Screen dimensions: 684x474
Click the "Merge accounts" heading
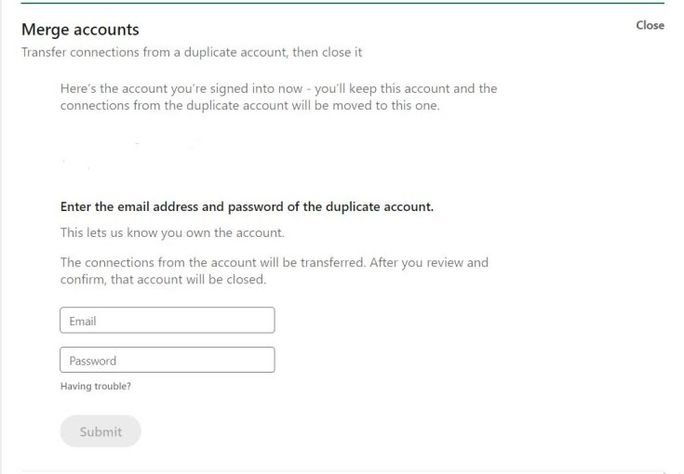(80, 30)
